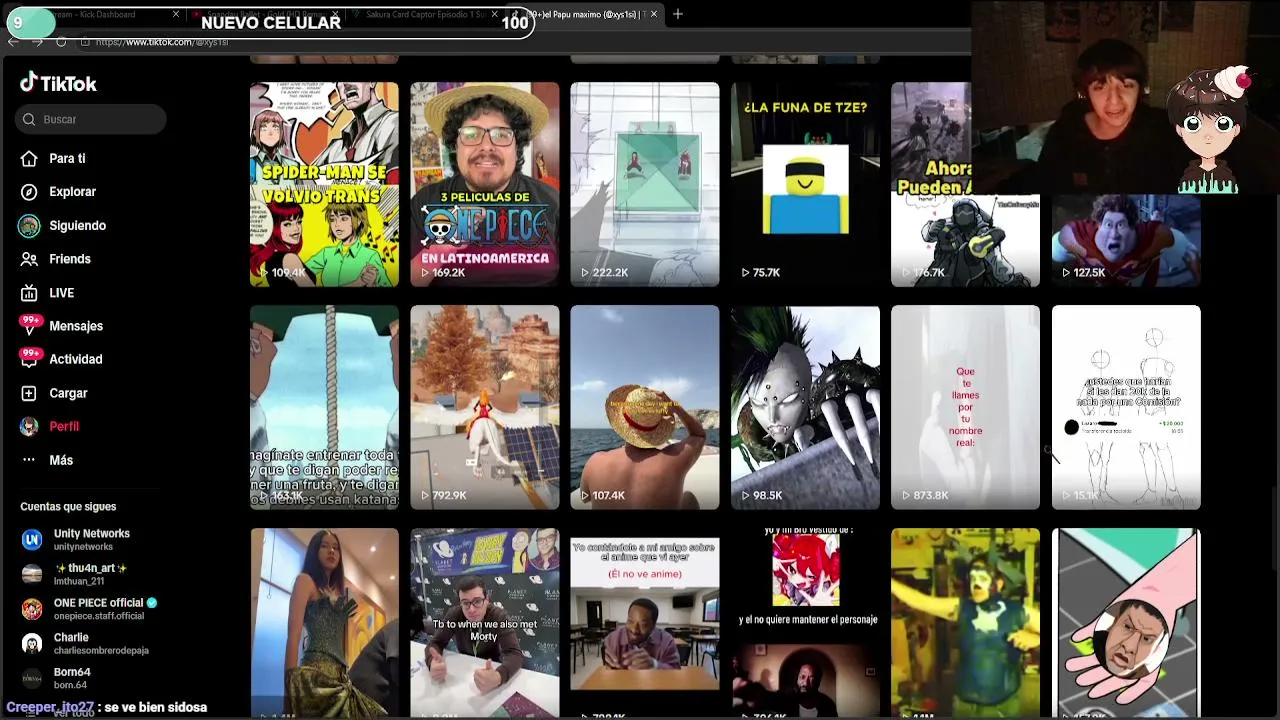Screen dimensions: 1280x720
Task: Open Charlie account avatar
Action: tap(32, 643)
